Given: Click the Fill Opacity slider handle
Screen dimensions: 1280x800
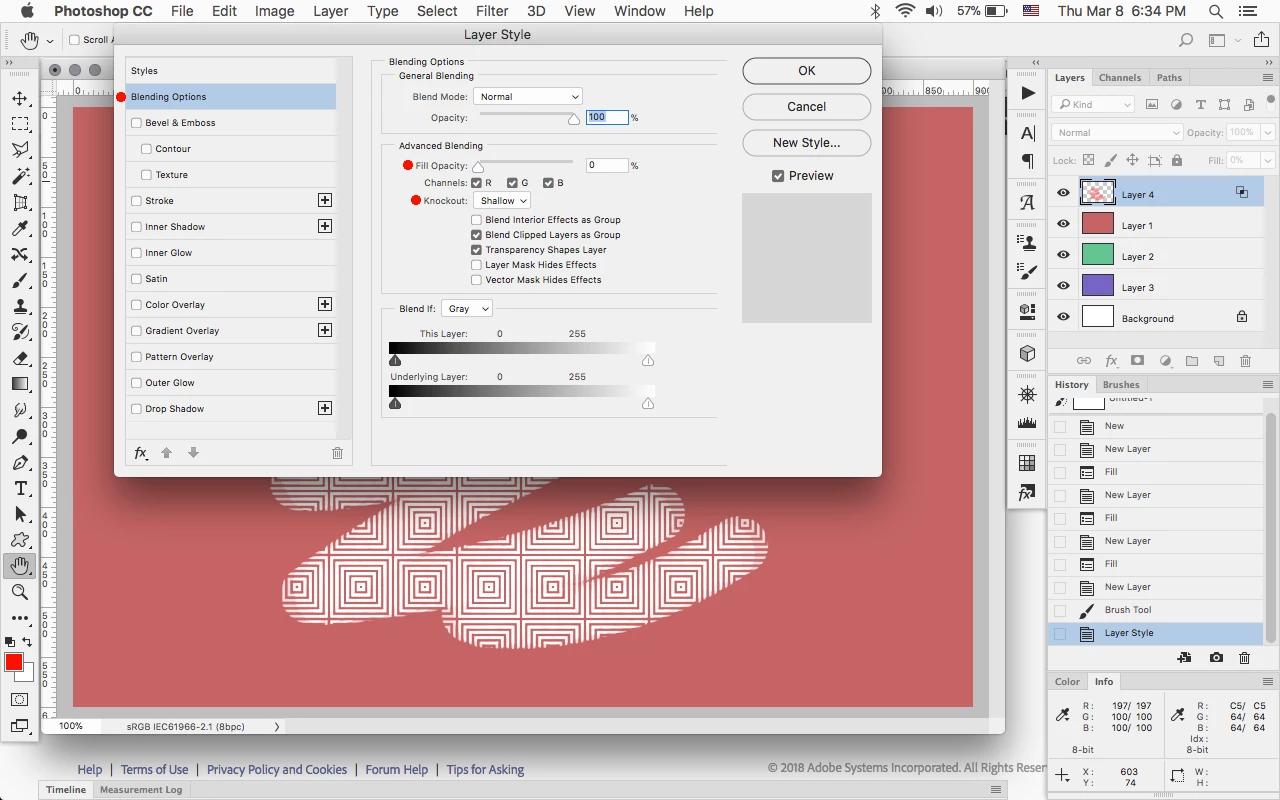Looking at the screenshot, I should pos(478,167).
